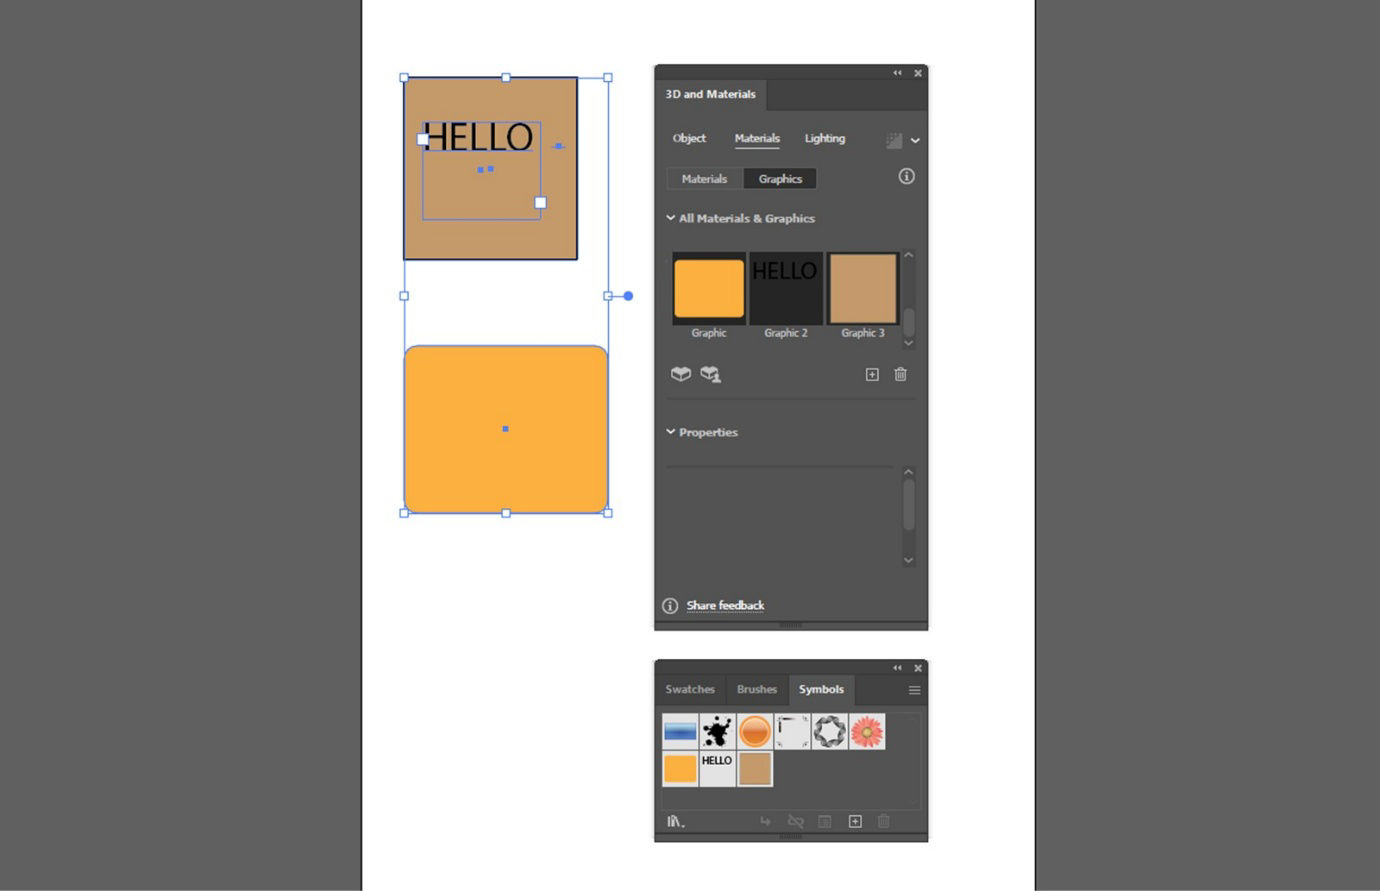Select the Graphic 2 HELLO thumbnail
The width and height of the screenshot is (1380, 891).
click(786, 288)
